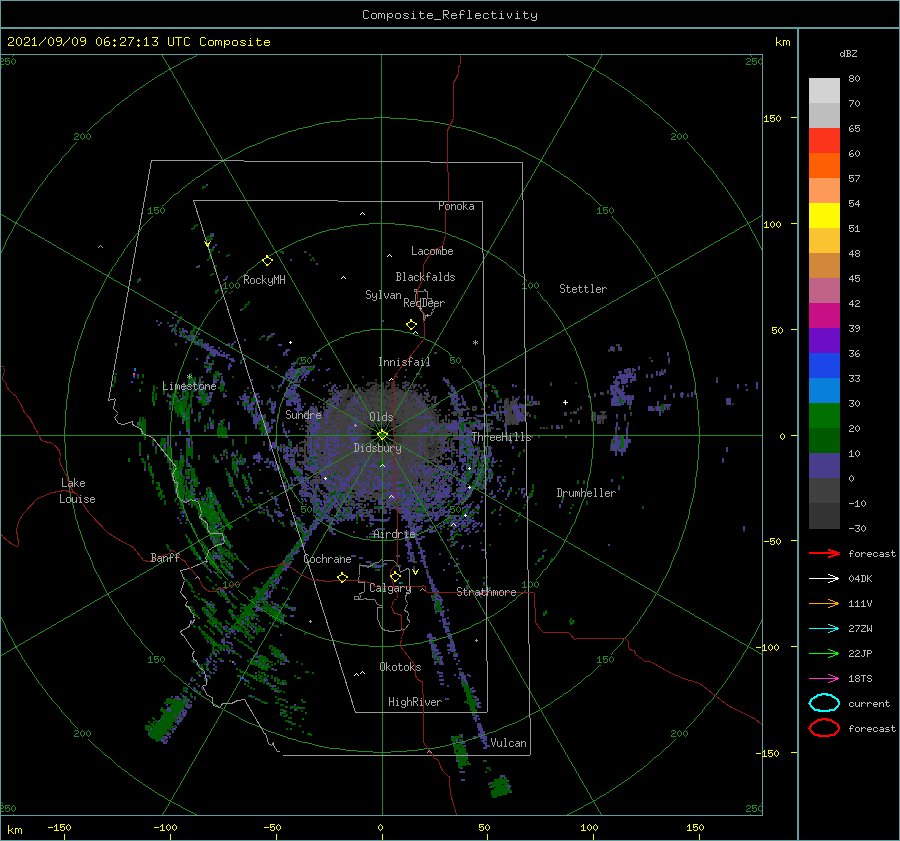Click the green 22JP arrow legend symbol
The width and height of the screenshot is (900, 841).
point(824,653)
